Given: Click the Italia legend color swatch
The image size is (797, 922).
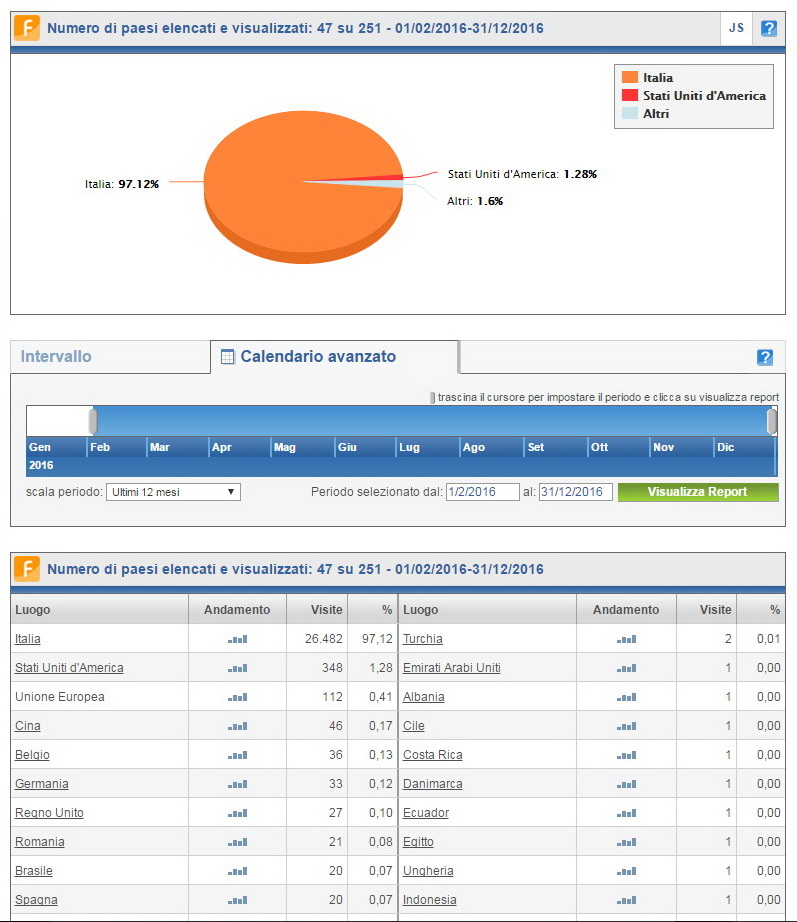Looking at the screenshot, I should pyautogui.click(x=630, y=77).
